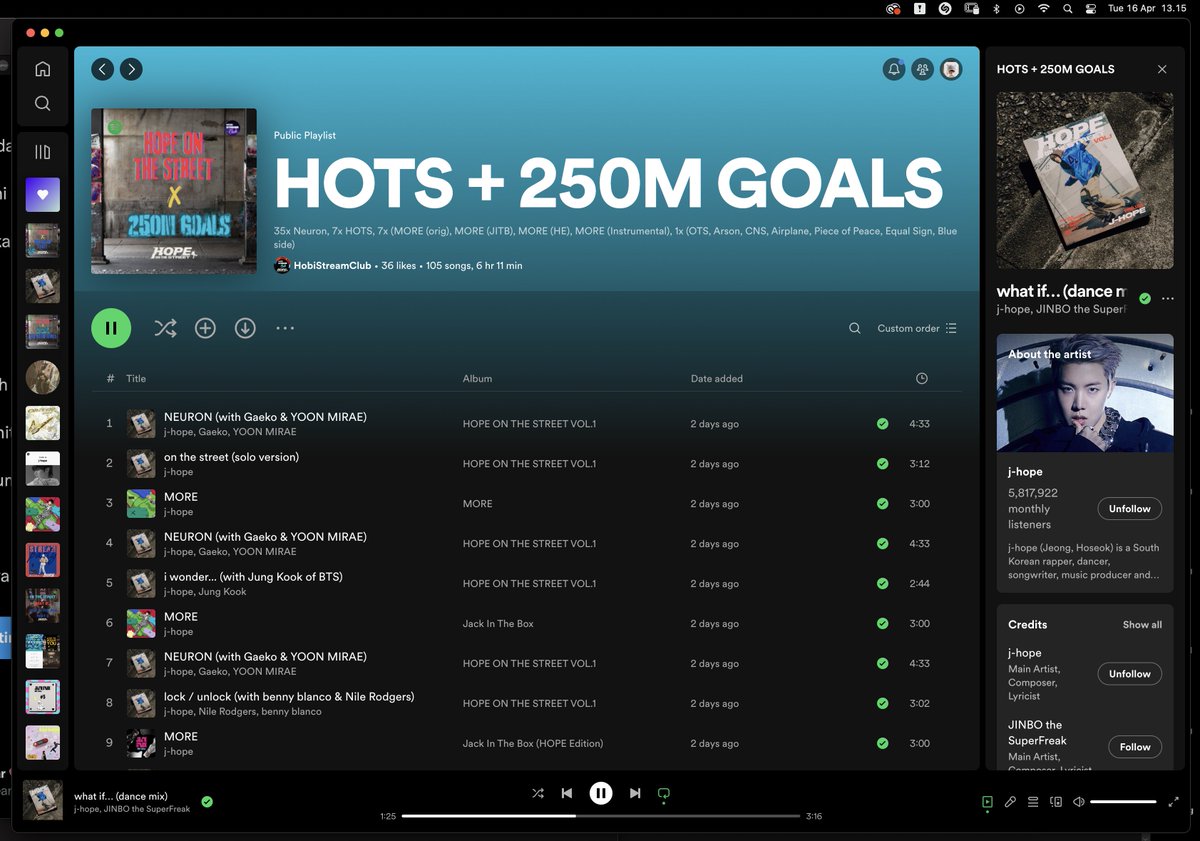1200x841 pixels.
Task: Toggle liked checkmark for i wonder... track
Action: 882,584
